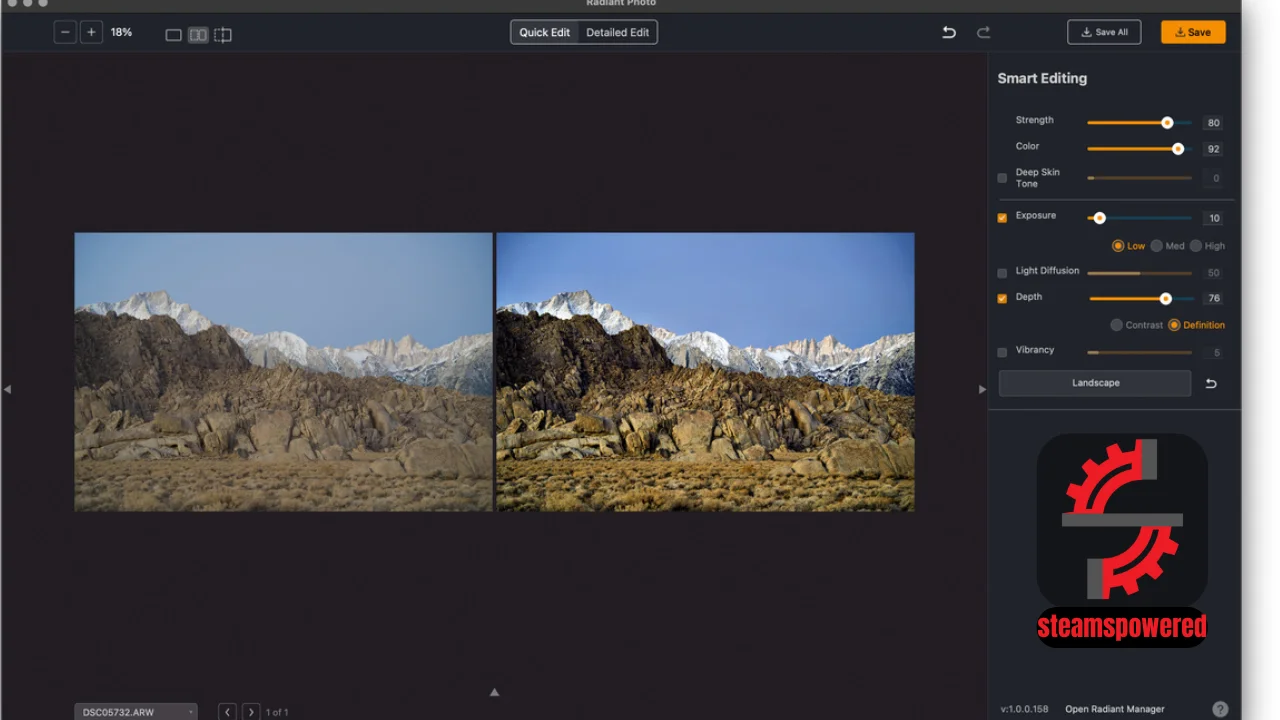Go to the previous image
This screenshot has width=1280, height=720.
pos(228,712)
